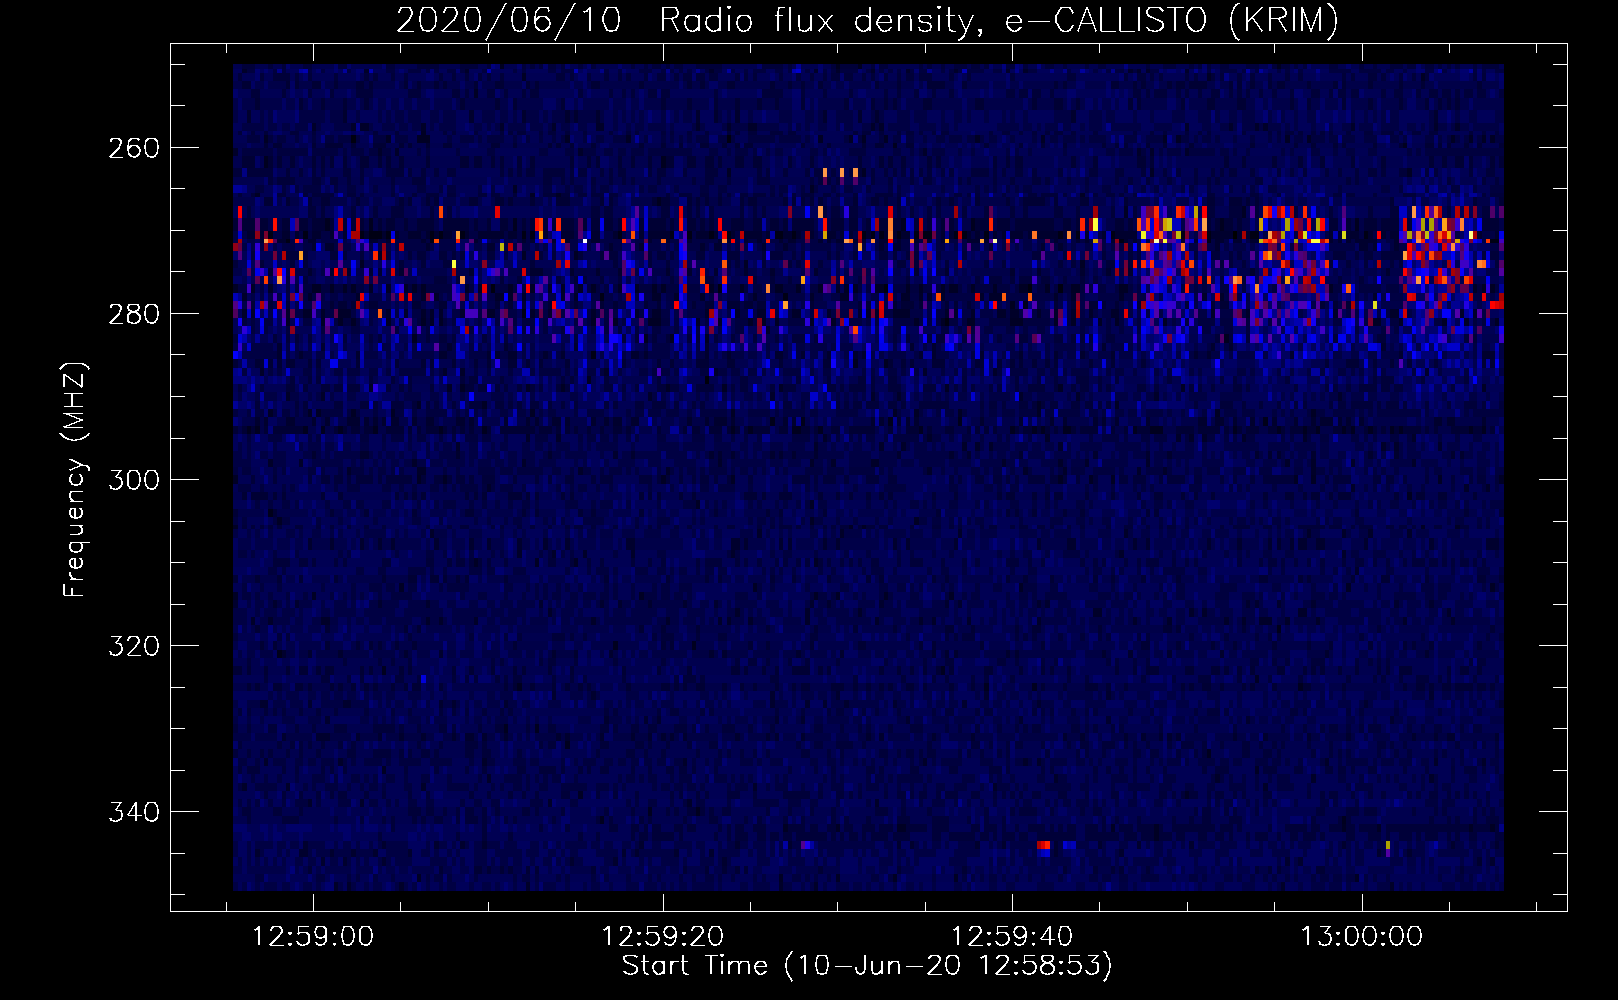Screen dimensions: 1618x1000
Task: Click the plot title 'Radio flux density, e-CALLISTO (KRIM)'
Action: tap(998, 20)
